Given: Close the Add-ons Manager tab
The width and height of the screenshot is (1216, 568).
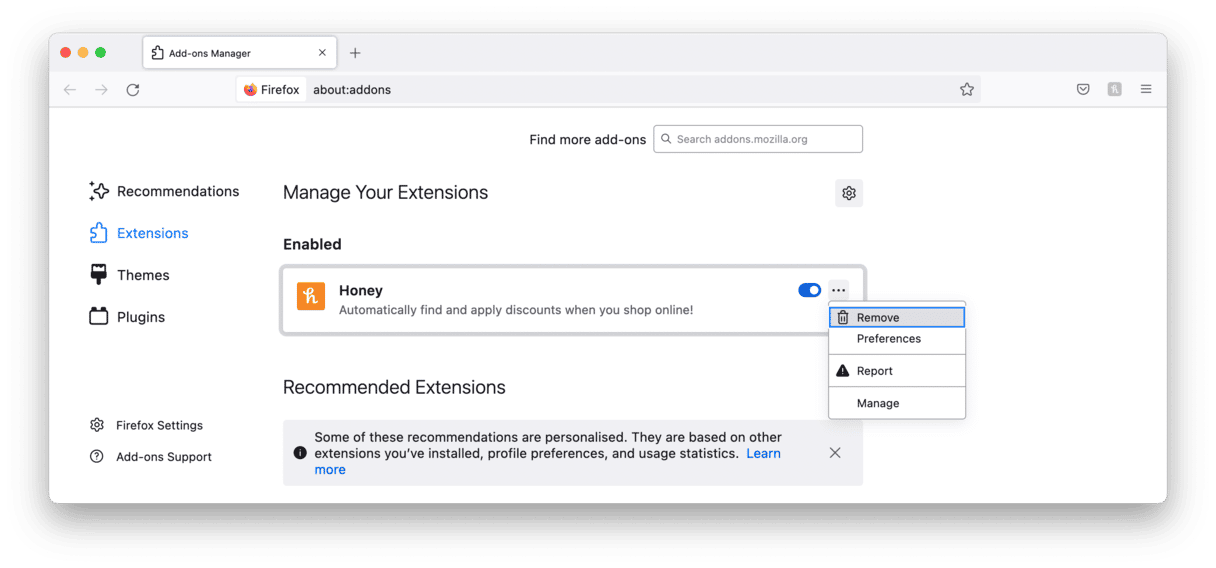Looking at the screenshot, I should point(322,53).
